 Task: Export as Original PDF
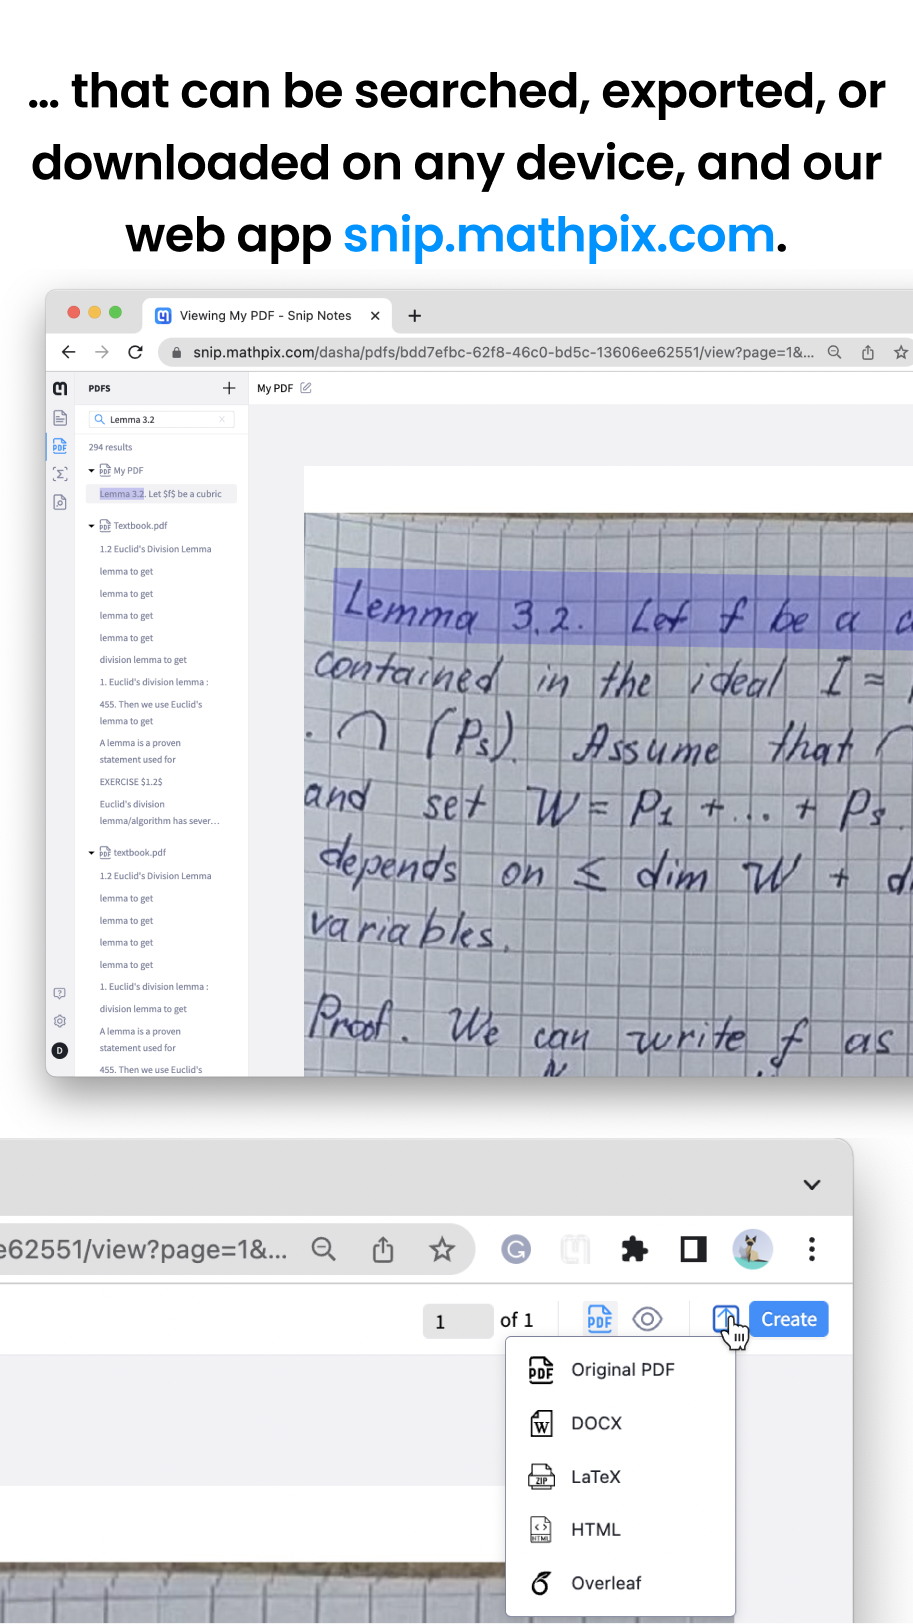[620, 1370]
